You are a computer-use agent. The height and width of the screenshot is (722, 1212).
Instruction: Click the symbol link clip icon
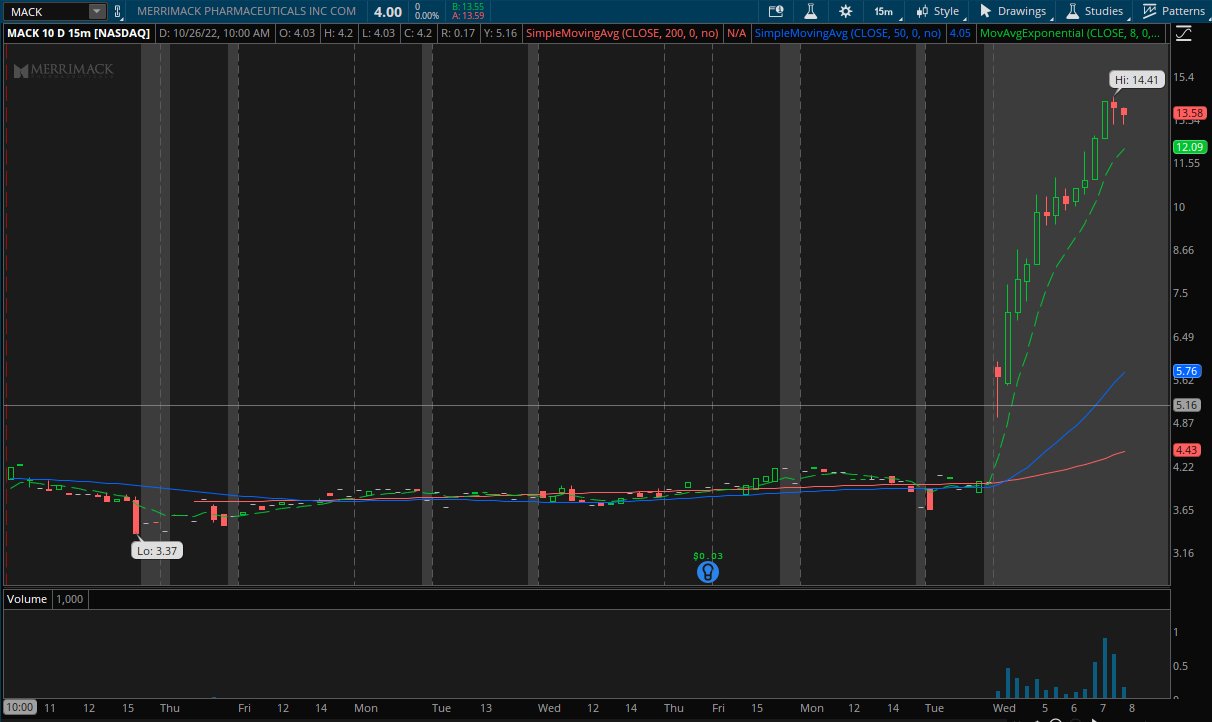point(118,12)
